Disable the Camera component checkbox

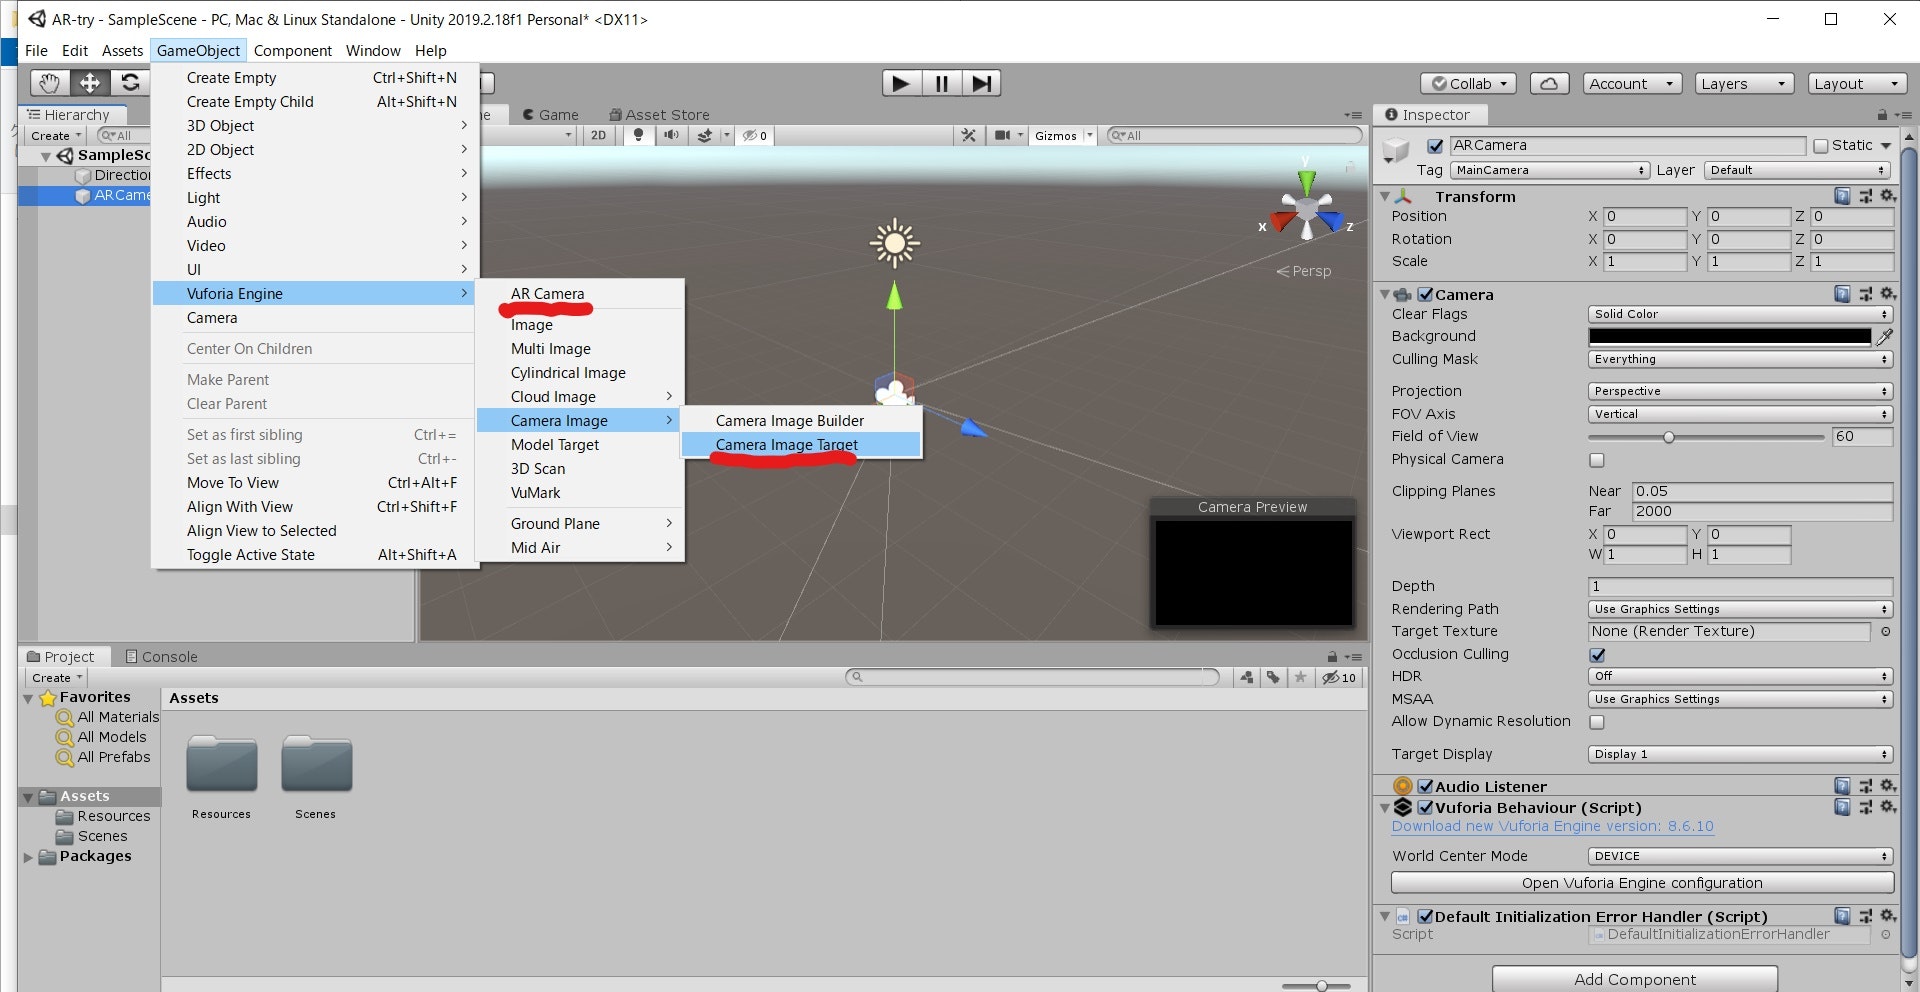1426,294
